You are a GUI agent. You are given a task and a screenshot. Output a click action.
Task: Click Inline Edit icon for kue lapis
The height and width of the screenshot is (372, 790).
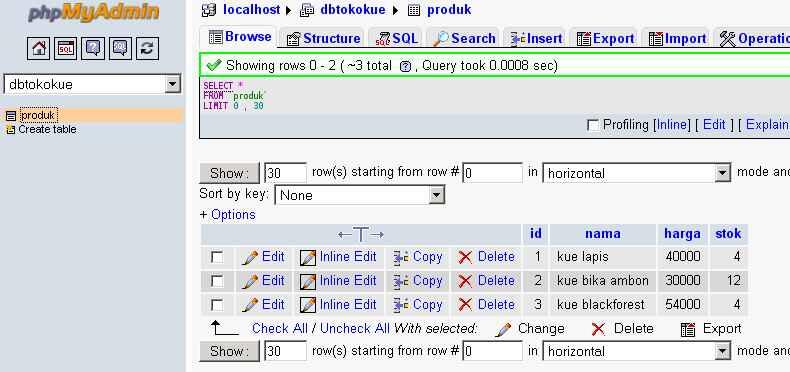(x=307, y=258)
